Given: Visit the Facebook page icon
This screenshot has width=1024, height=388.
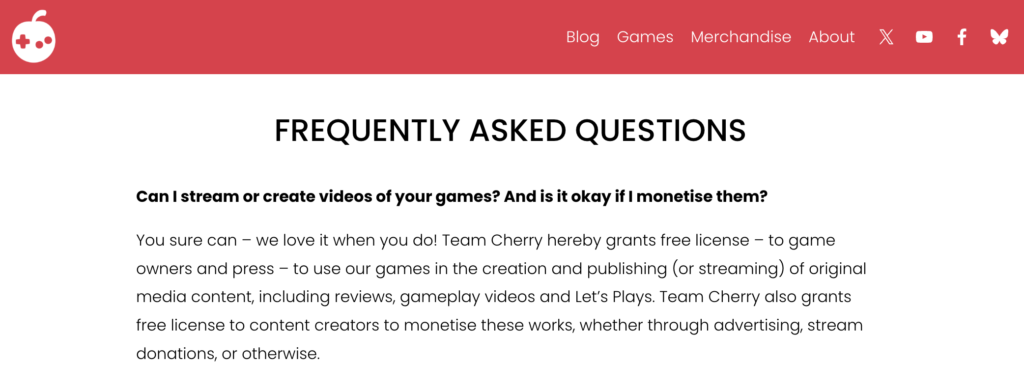Looking at the screenshot, I should pos(961,37).
